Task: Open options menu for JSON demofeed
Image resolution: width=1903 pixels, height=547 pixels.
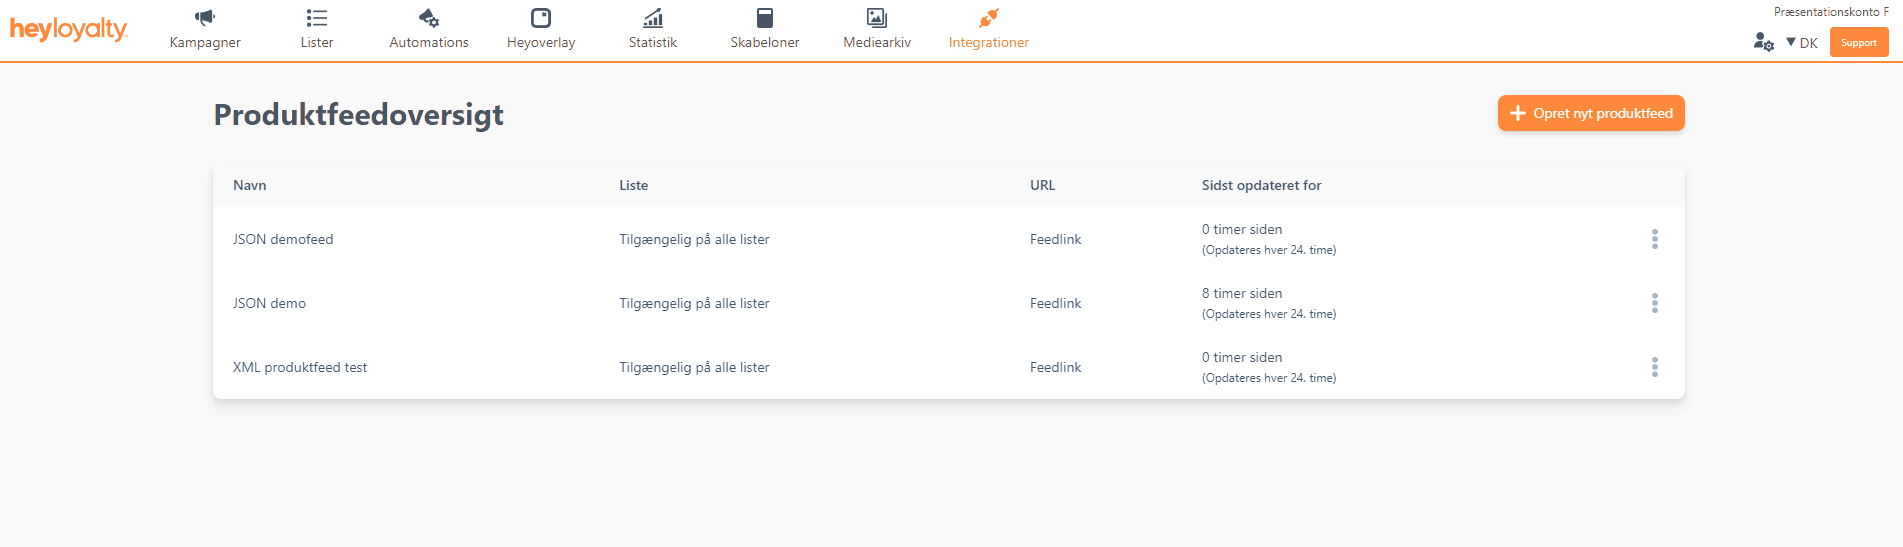Action: [x=1655, y=239]
